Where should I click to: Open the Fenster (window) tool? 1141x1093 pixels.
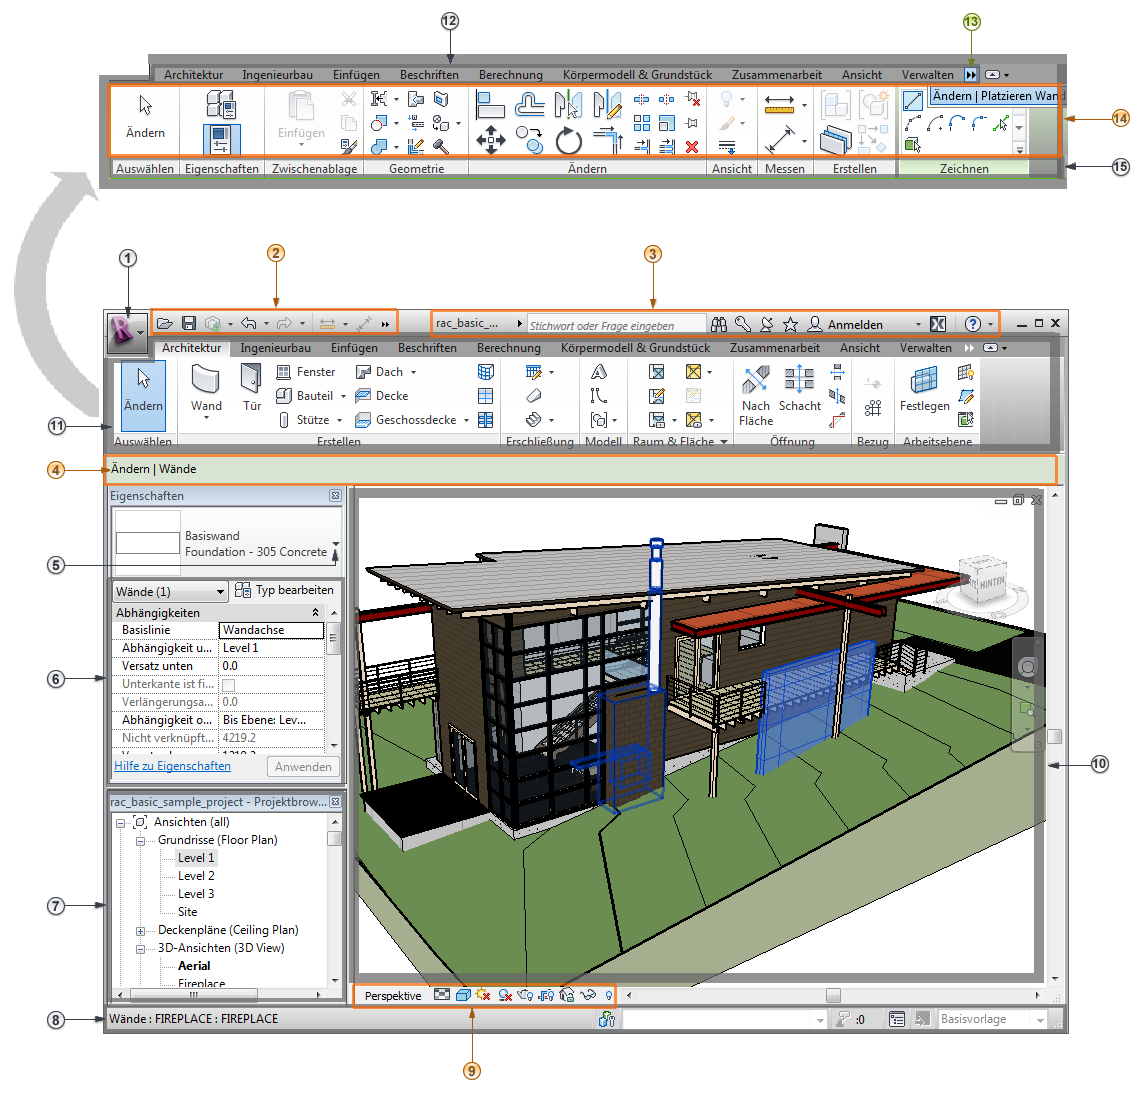coord(307,371)
